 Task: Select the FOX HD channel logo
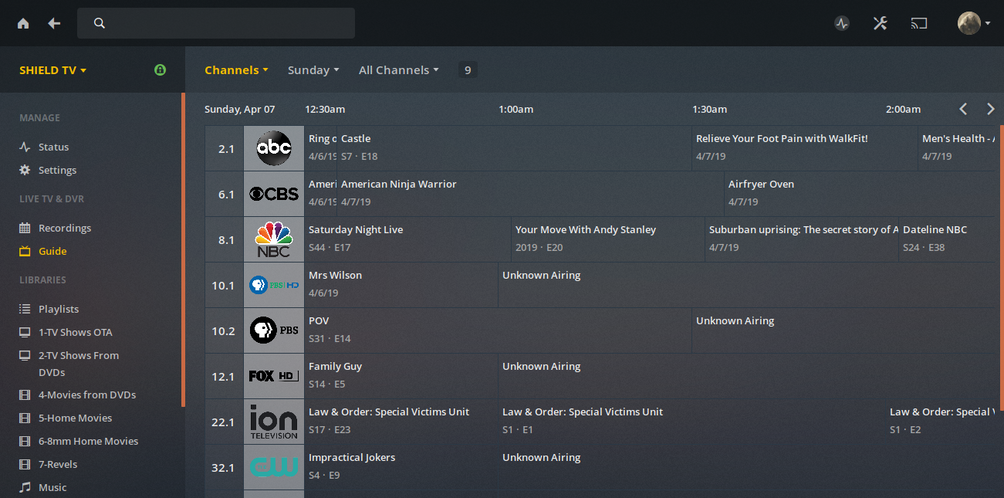coord(274,376)
